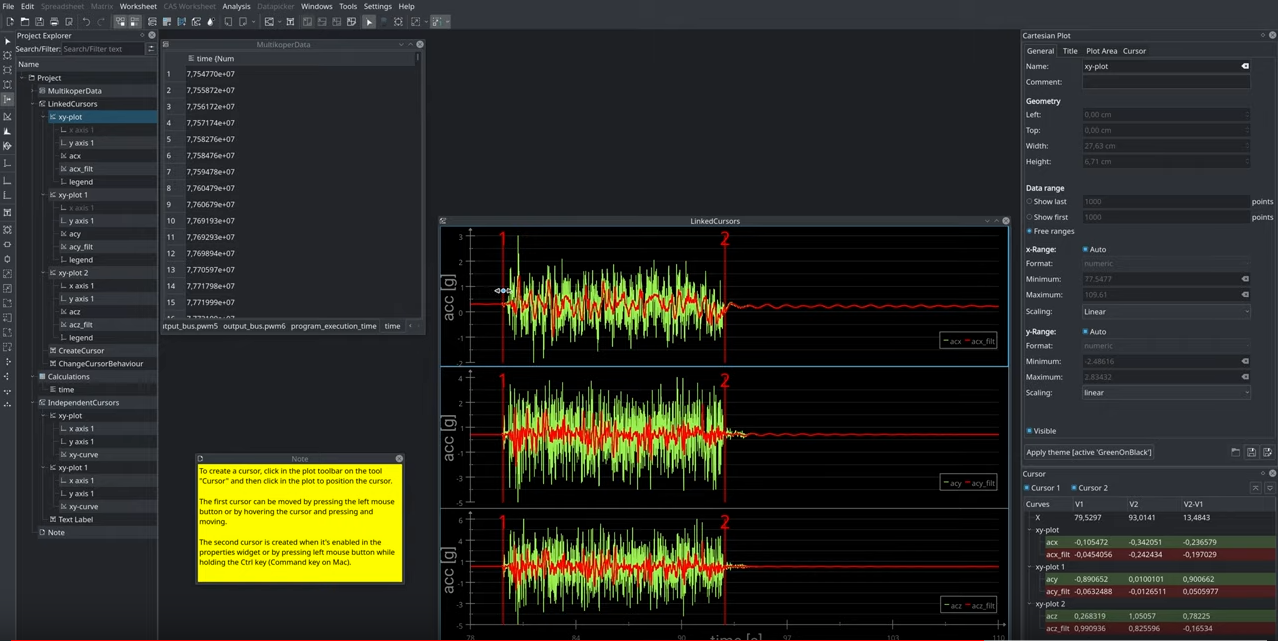1278x641 pixels.
Task: Toggle the Cursor 2 checkbox
Action: point(1074,488)
